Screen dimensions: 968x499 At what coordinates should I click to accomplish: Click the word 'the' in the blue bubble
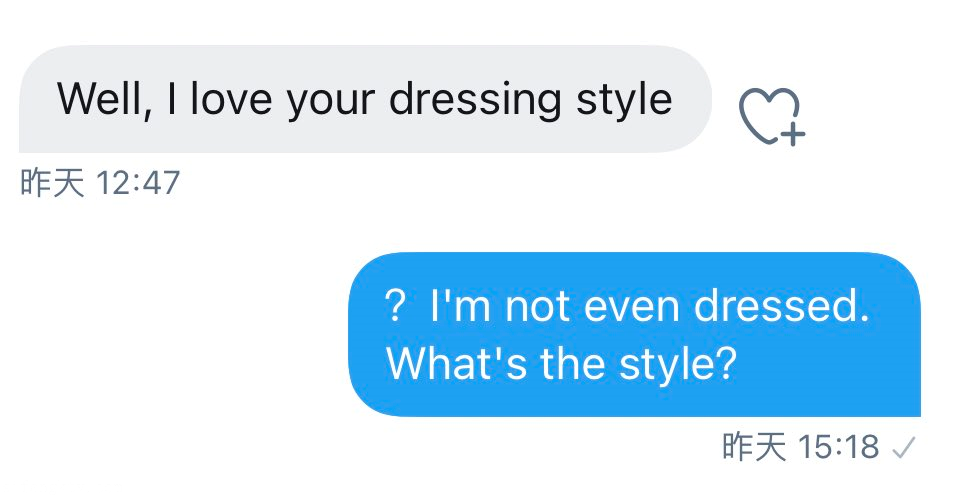[572, 364]
